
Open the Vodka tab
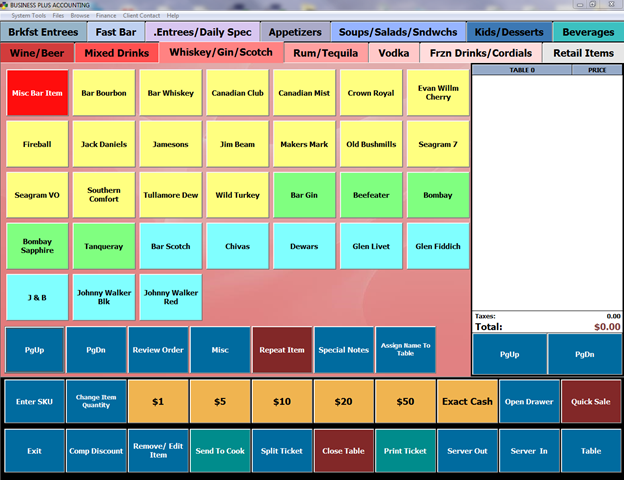[394, 53]
